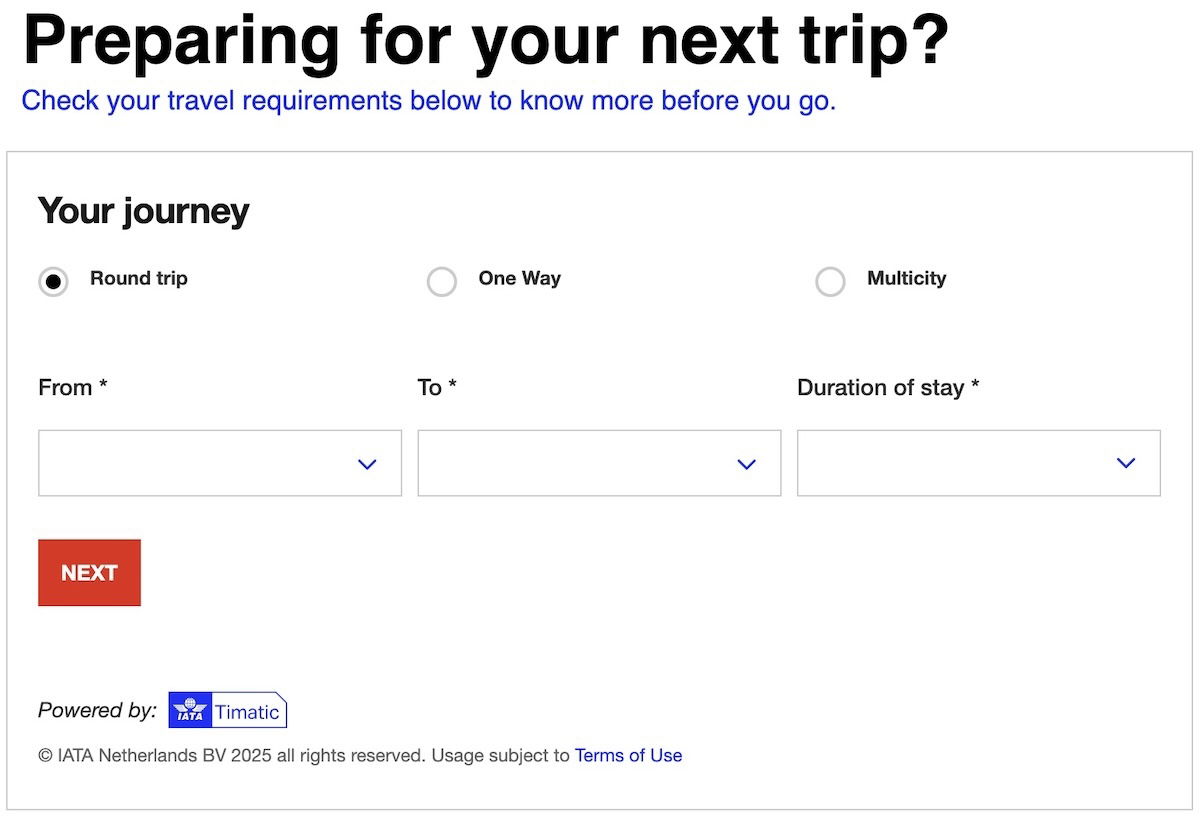Screen dimensions: 1200x818
Task: Open the From country select box
Action: point(200,463)
